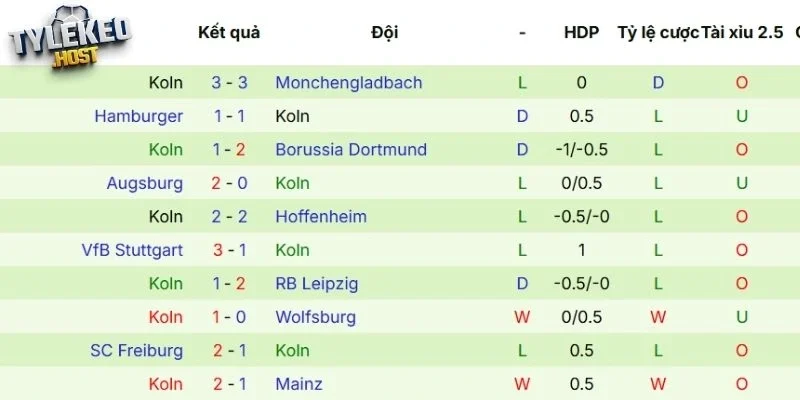The image size is (800, 400).
Task: Open the RB Leipzig team link
Action: (316, 284)
